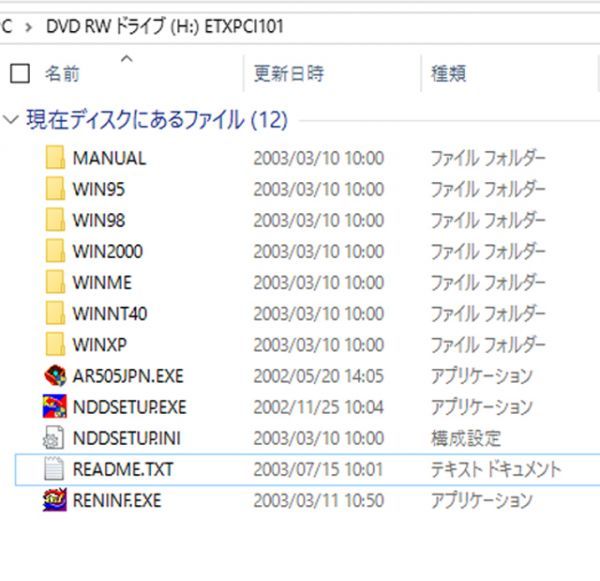Click the date 2003/07/15 10:01
This screenshot has height=581, width=600.
click(x=318, y=469)
